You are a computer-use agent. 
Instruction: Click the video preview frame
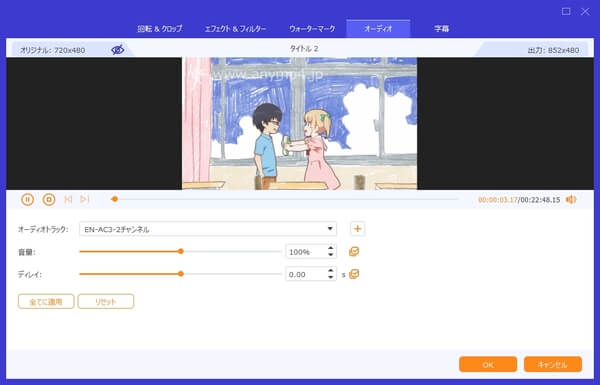(x=299, y=124)
